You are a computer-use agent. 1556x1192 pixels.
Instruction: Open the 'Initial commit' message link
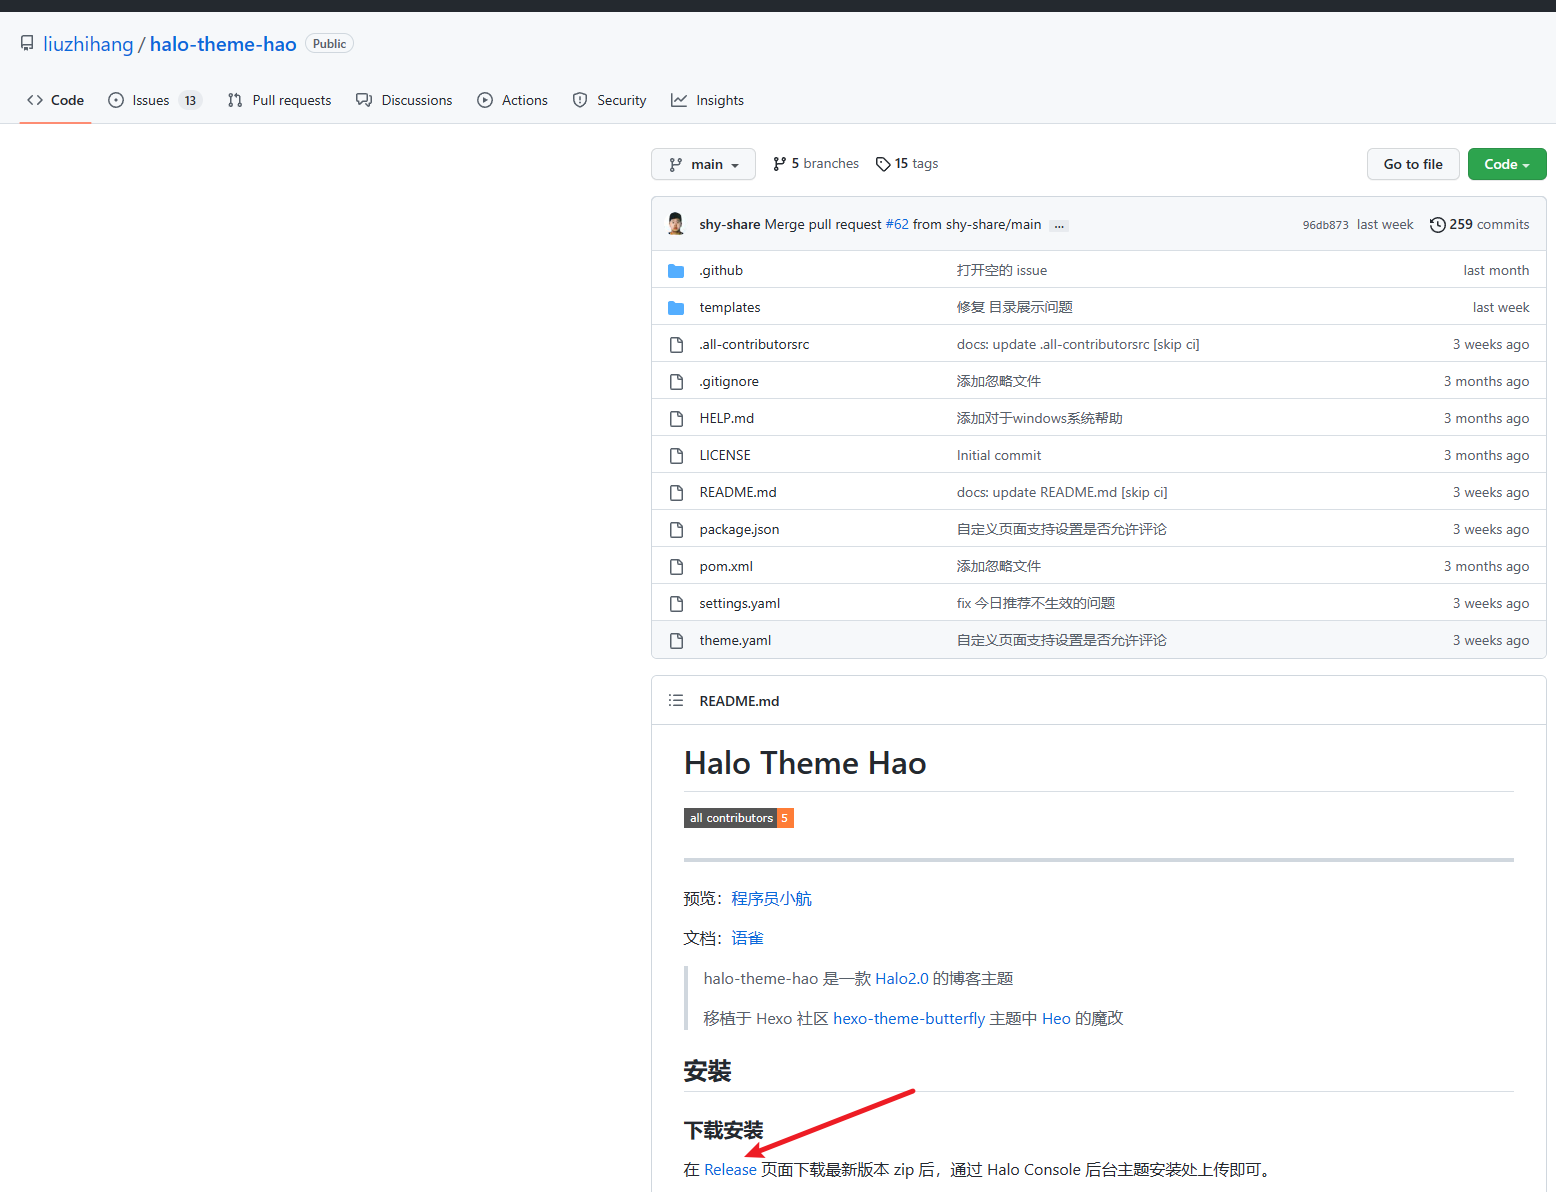[x=999, y=455]
